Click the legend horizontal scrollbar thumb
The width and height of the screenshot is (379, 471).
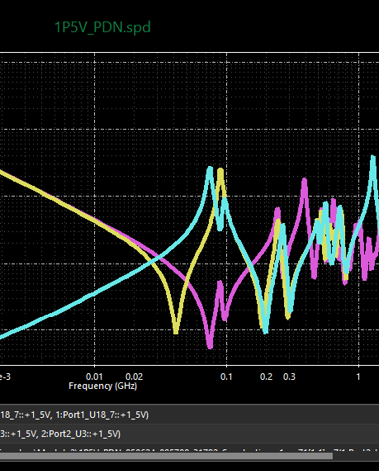click(x=166, y=456)
